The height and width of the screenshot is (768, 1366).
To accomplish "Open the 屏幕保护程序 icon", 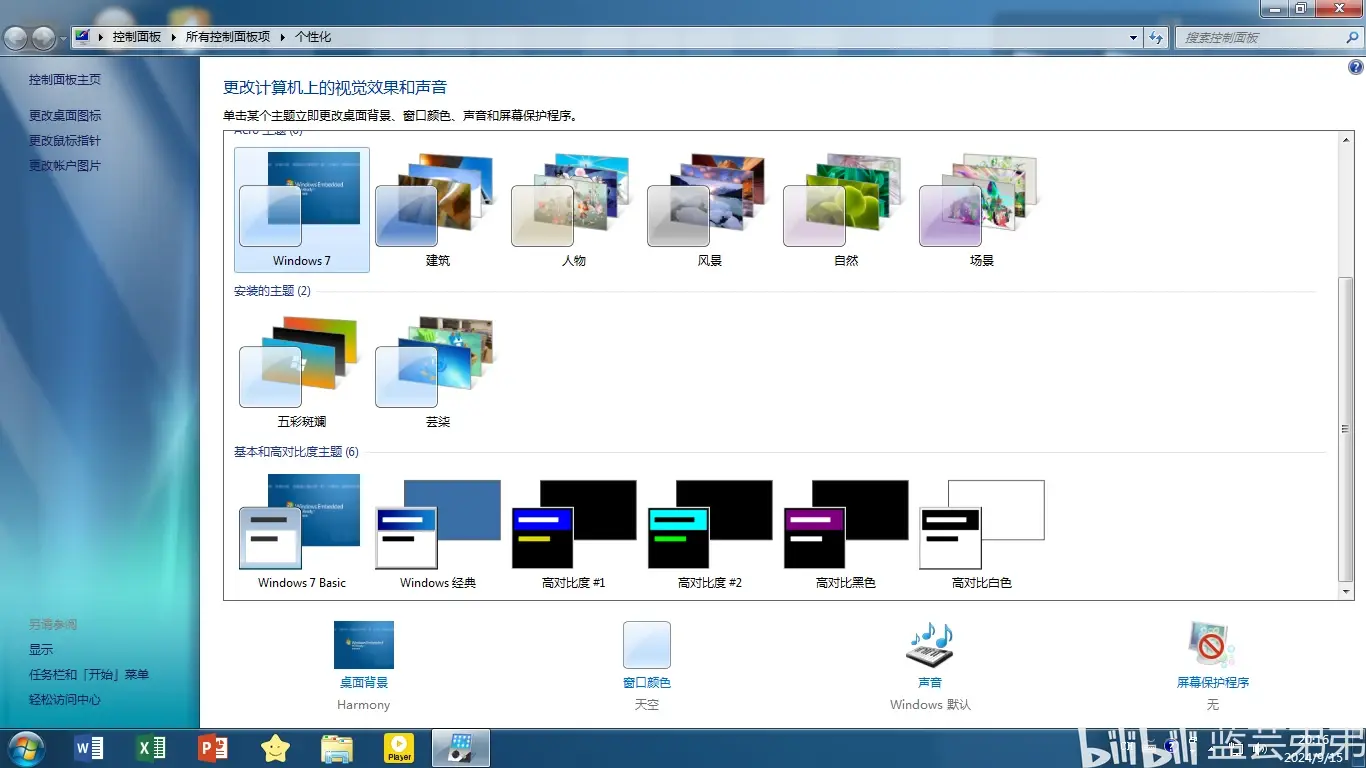I will [x=1212, y=645].
